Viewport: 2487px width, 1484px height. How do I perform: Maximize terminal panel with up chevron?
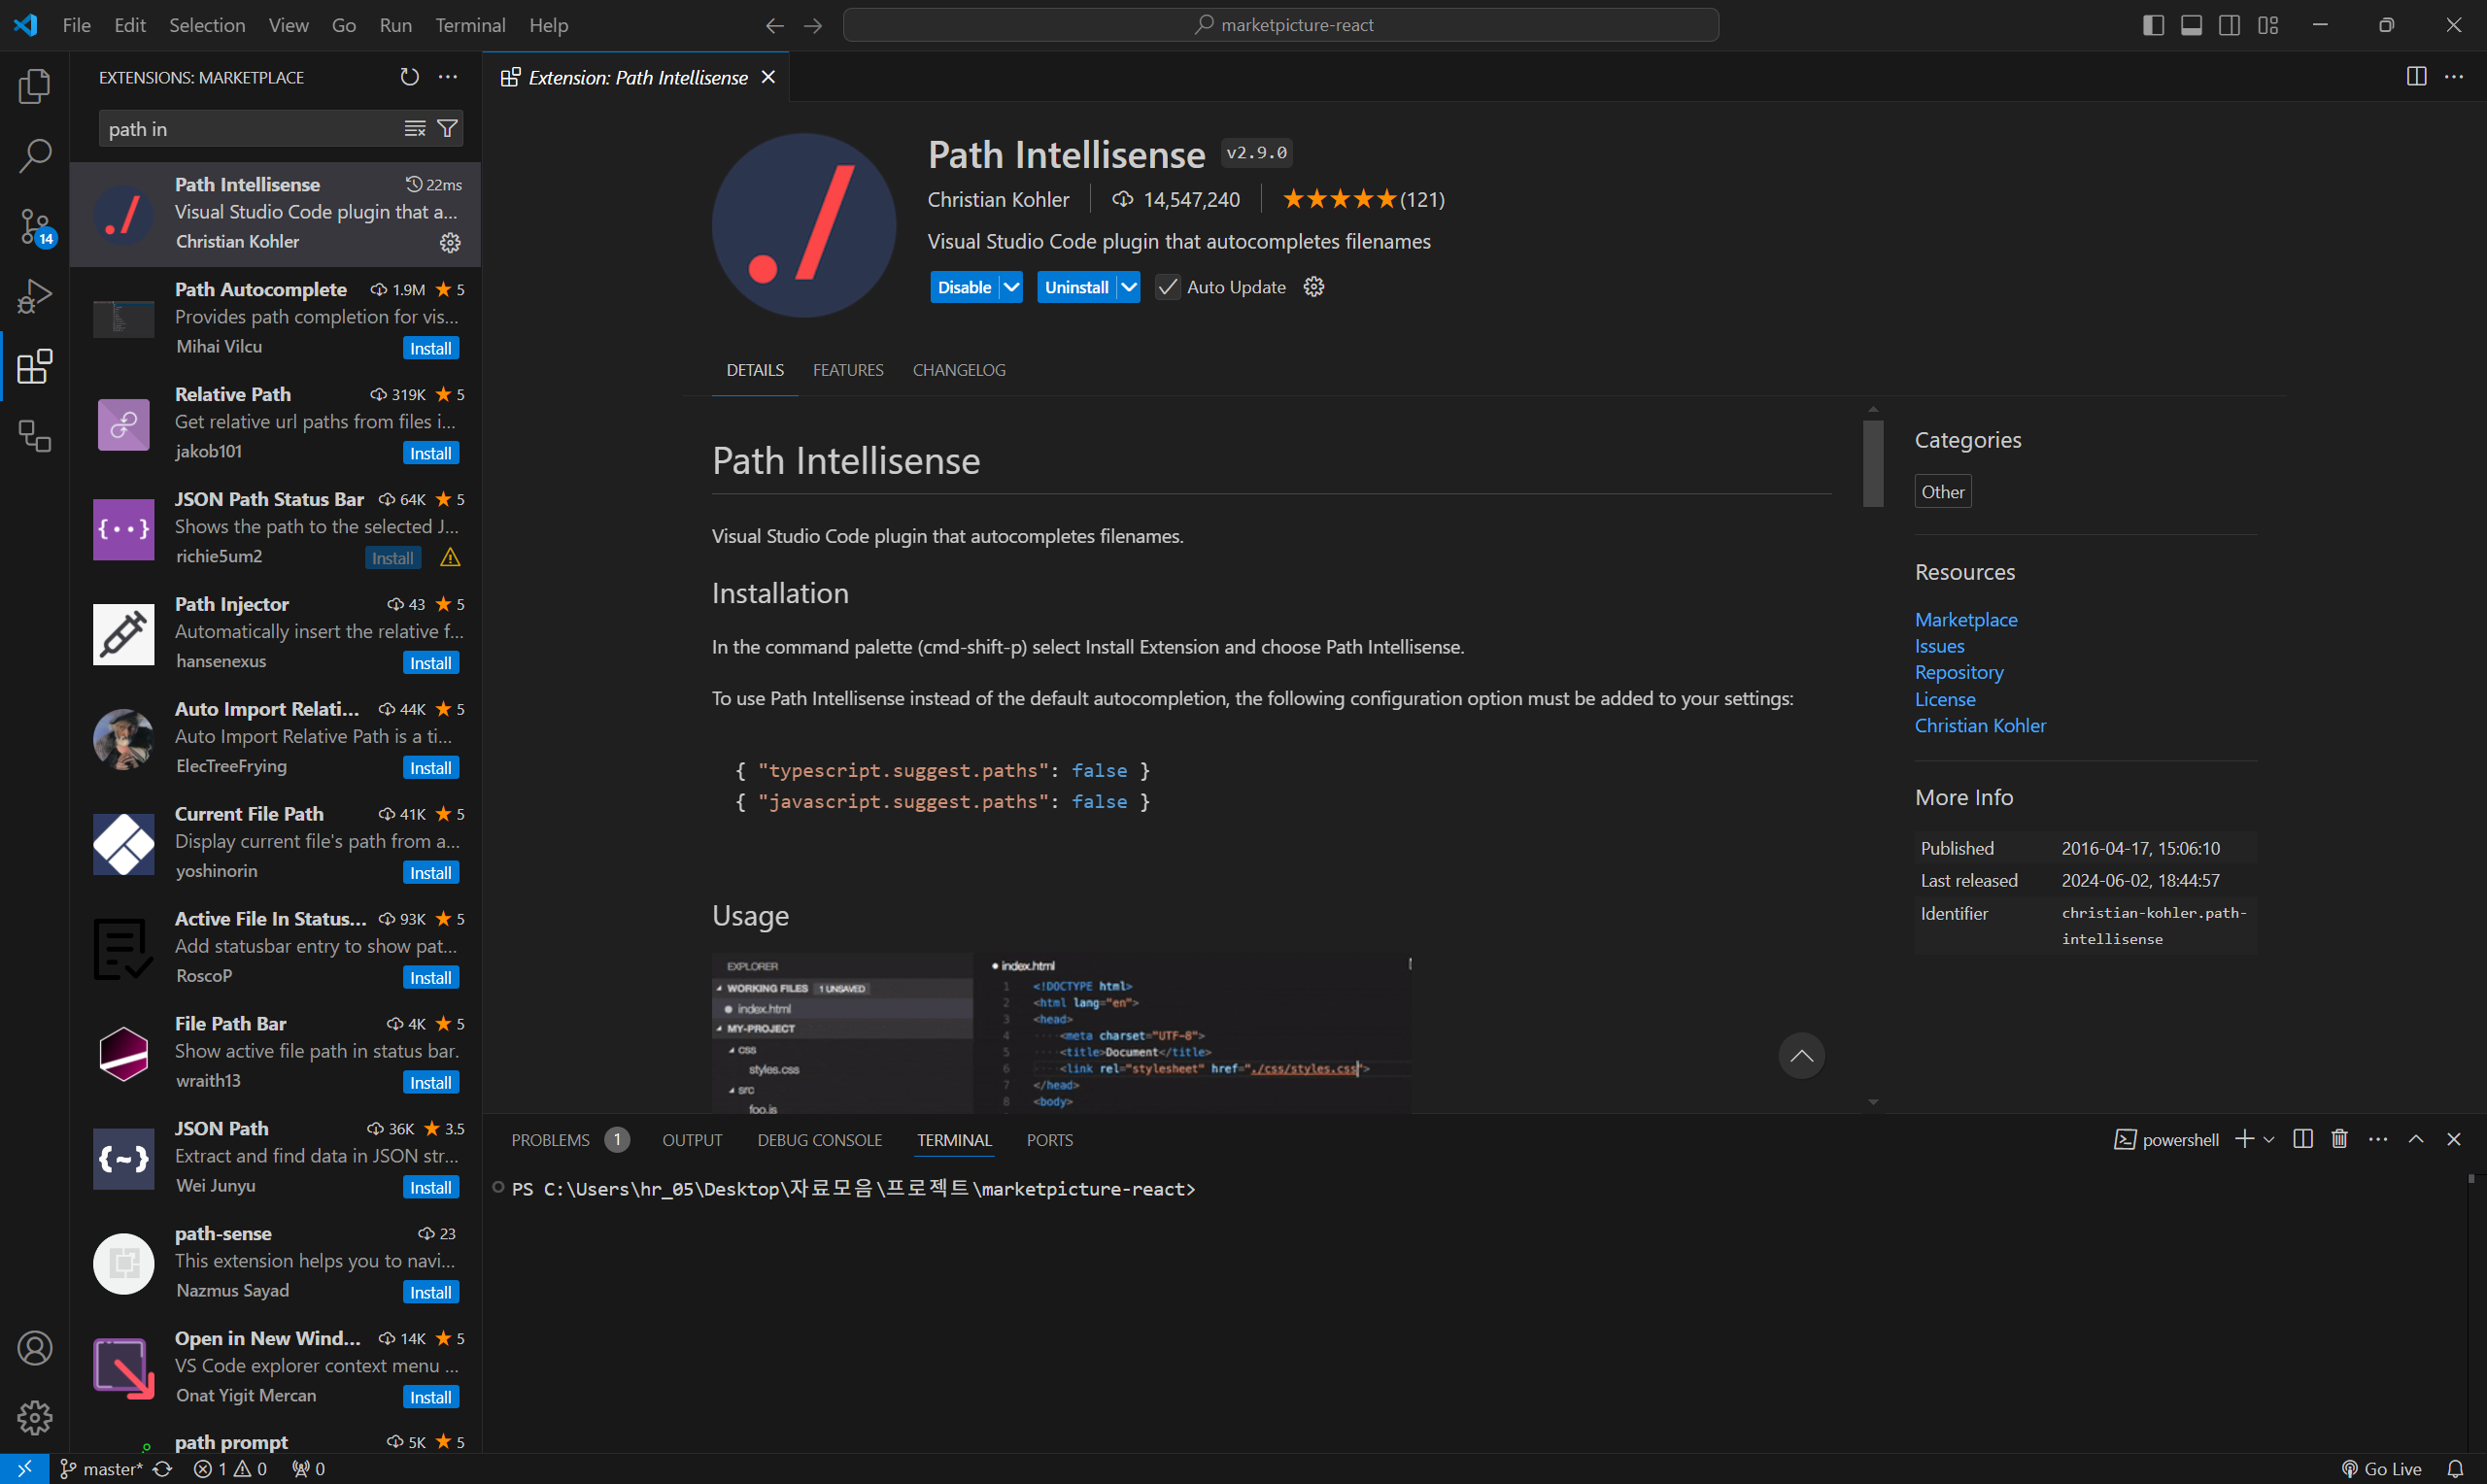[2416, 1139]
